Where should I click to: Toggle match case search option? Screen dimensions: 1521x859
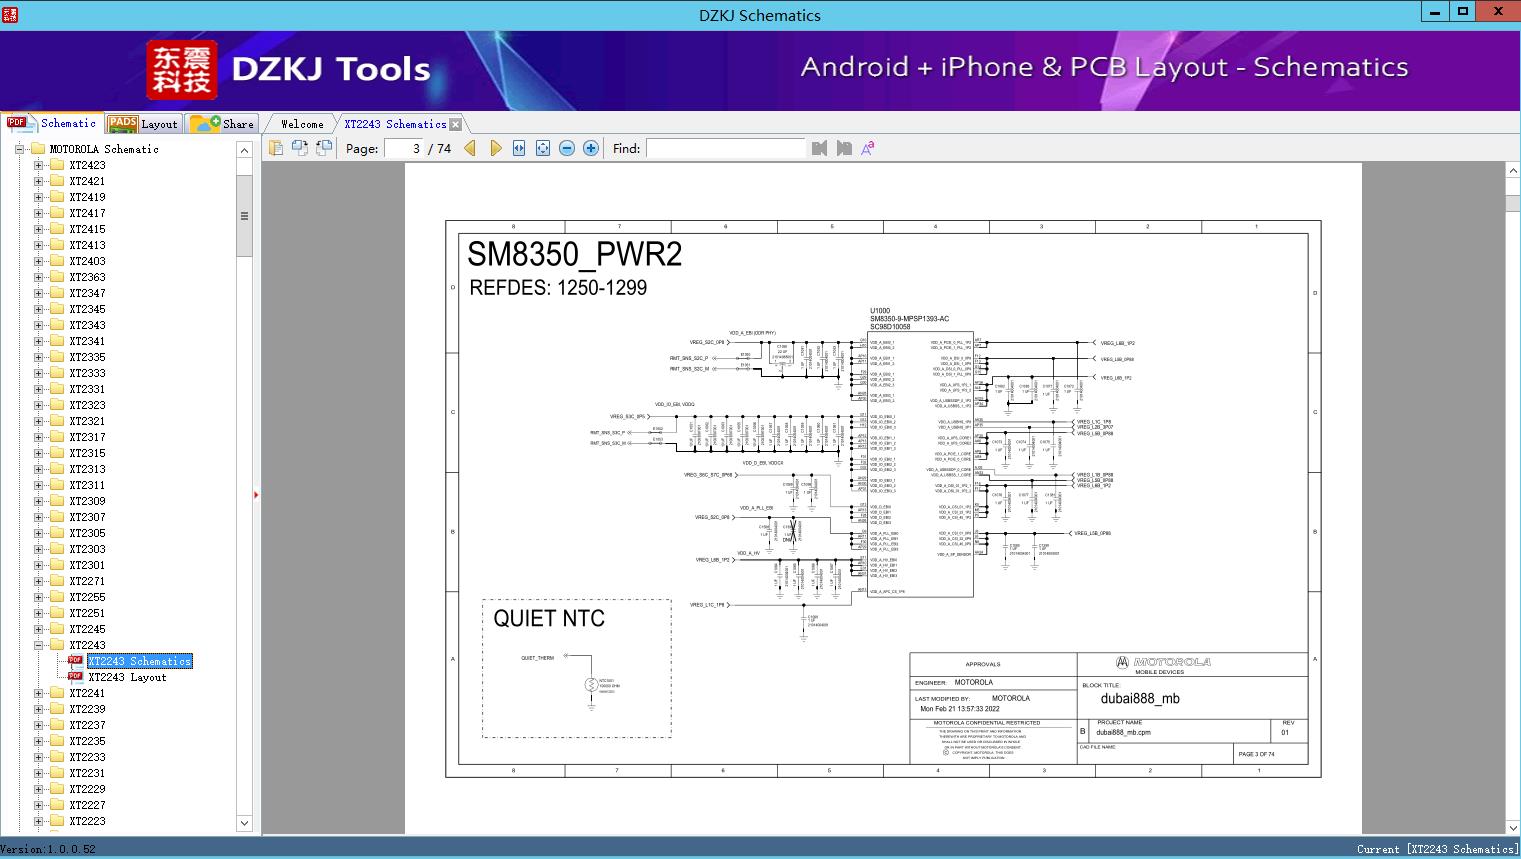pyautogui.click(x=868, y=148)
